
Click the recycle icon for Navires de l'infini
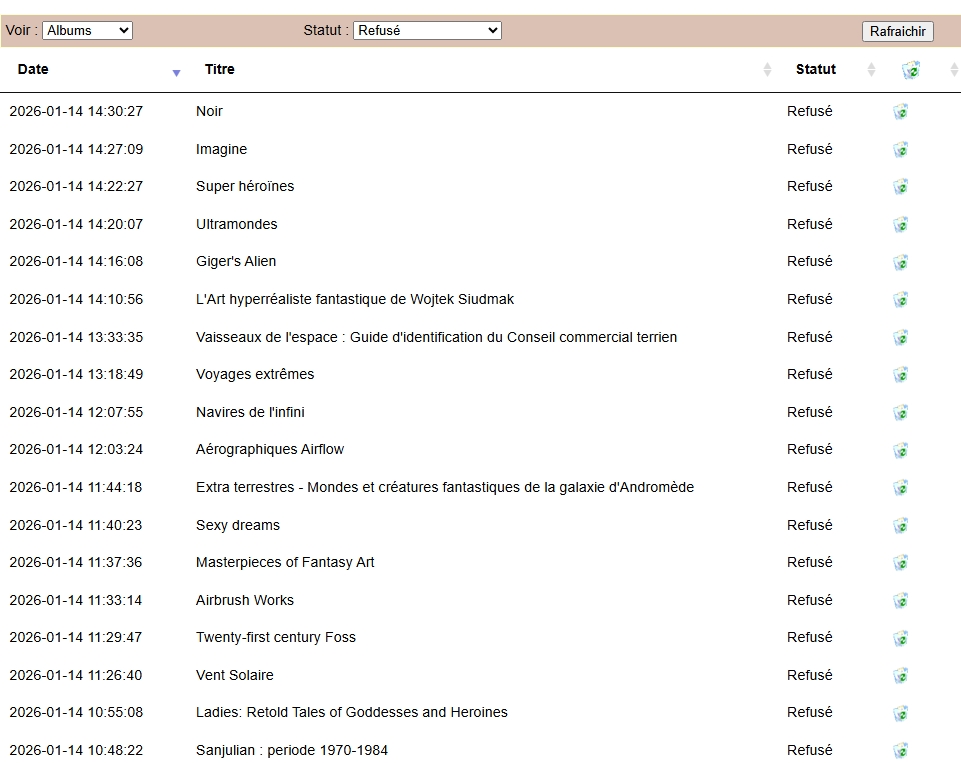point(900,412)
